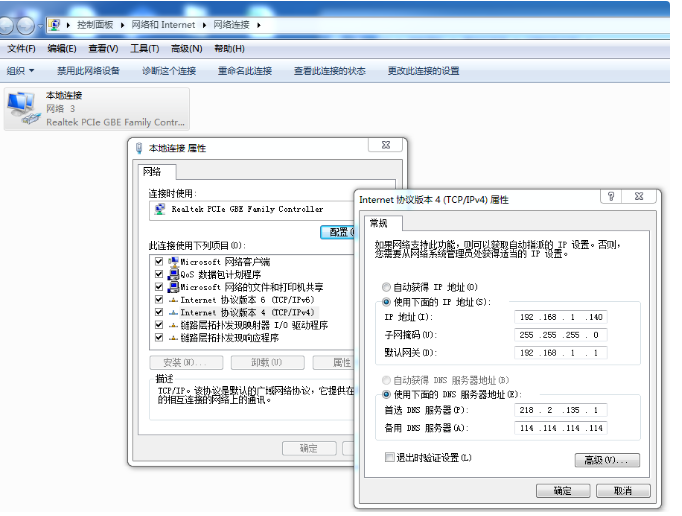
Task: Close the 本地连接 属性 dialog
Action: click(382, 146)
